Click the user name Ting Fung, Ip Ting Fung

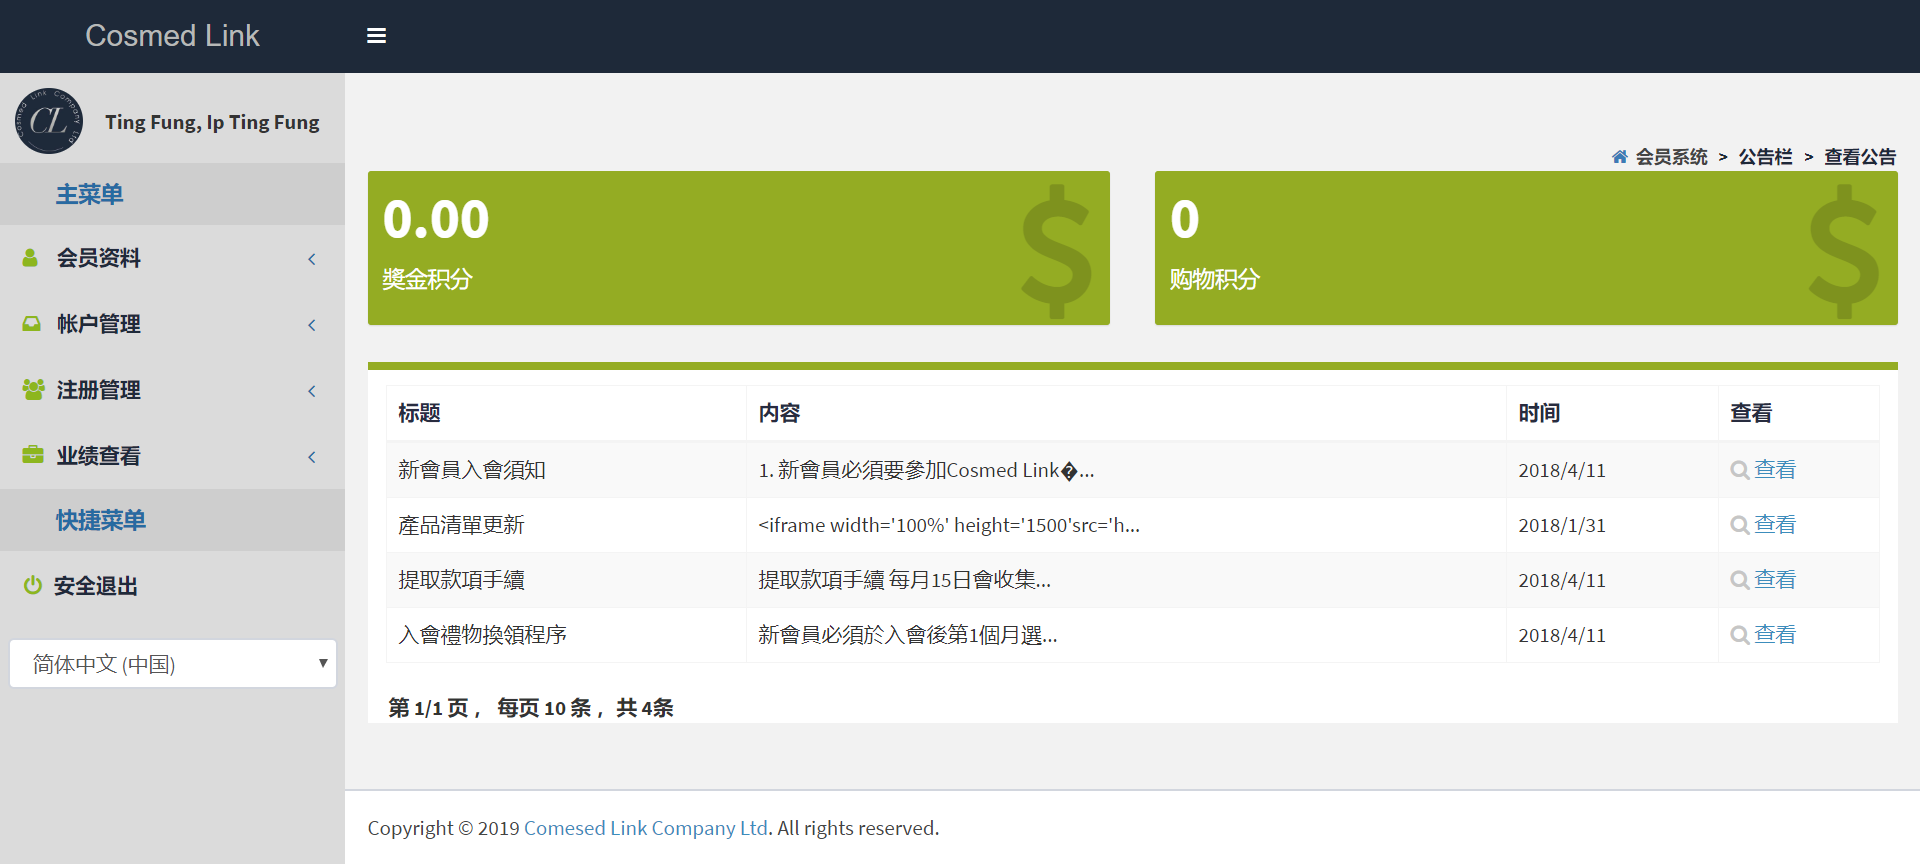tap(212, 122)
